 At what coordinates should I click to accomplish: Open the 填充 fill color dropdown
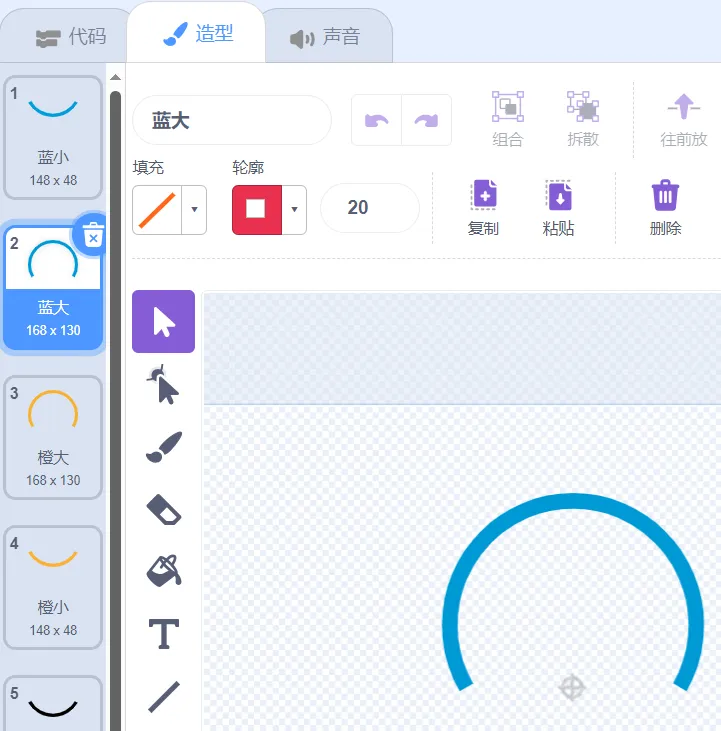(194, 209)
